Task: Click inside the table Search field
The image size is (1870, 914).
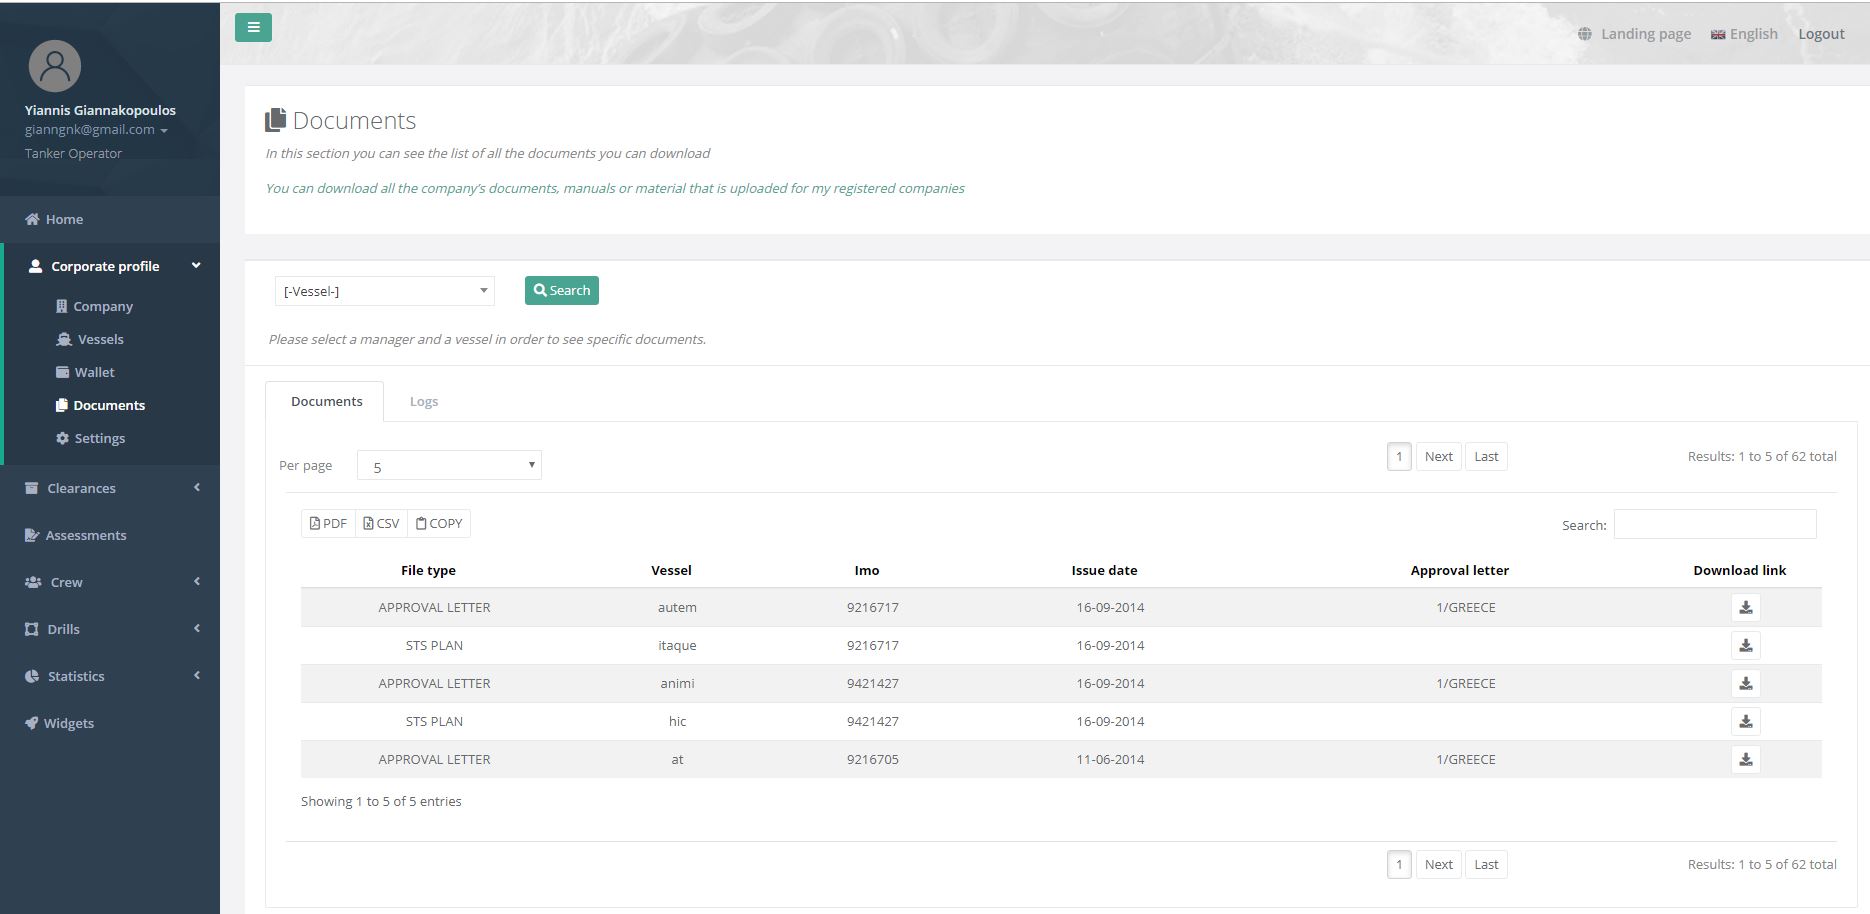Action: point(1714,524)
